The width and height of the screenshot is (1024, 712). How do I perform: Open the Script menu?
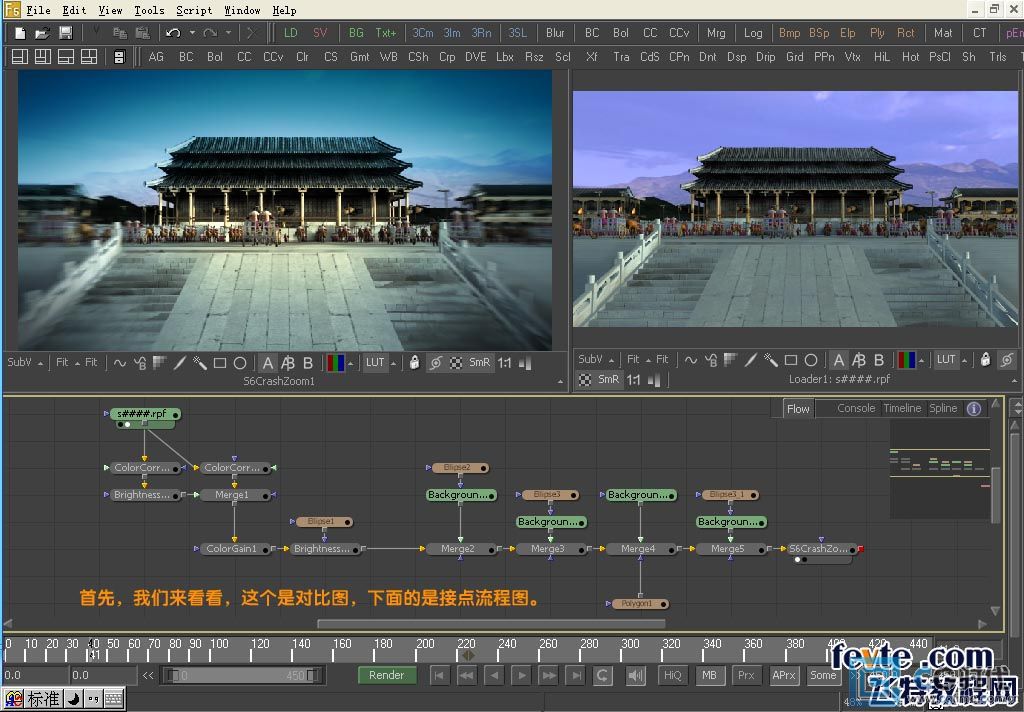pos(194,10)
